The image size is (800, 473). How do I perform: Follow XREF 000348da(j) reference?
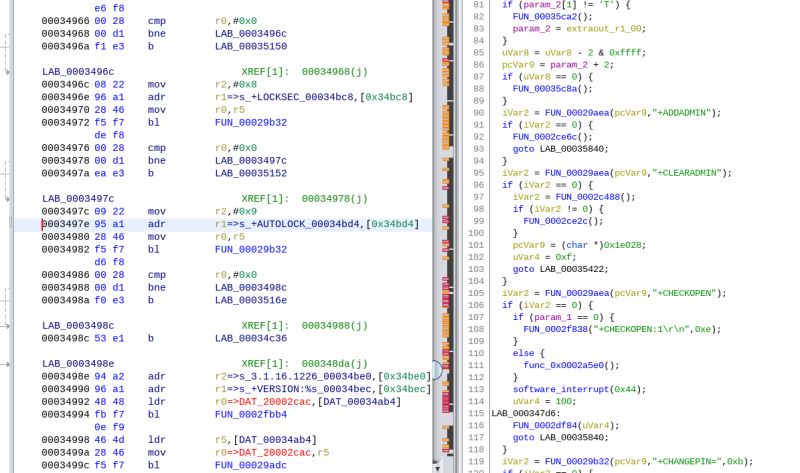(334, 364)
